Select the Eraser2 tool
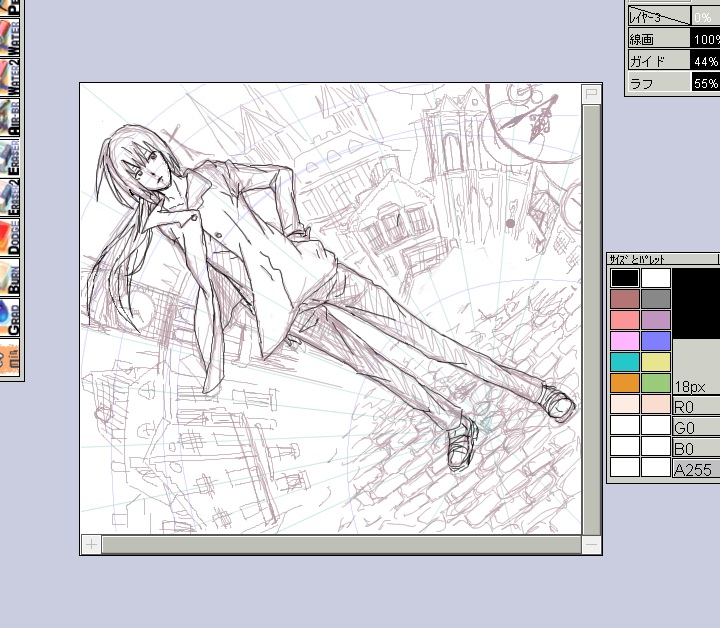The width and height of the screenshot is (720, 628). click(x=10, y=197)
